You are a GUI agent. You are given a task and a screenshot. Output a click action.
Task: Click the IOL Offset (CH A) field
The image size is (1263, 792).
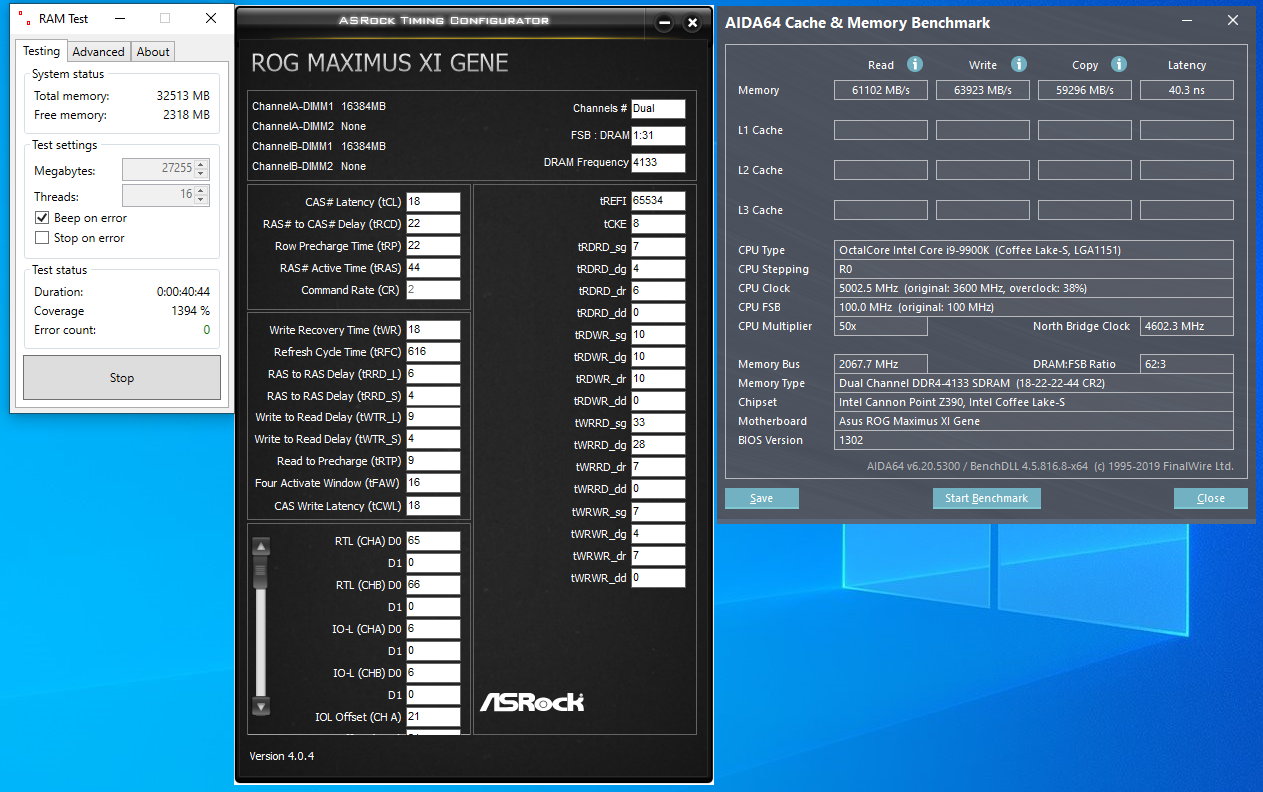coord(433,717)
